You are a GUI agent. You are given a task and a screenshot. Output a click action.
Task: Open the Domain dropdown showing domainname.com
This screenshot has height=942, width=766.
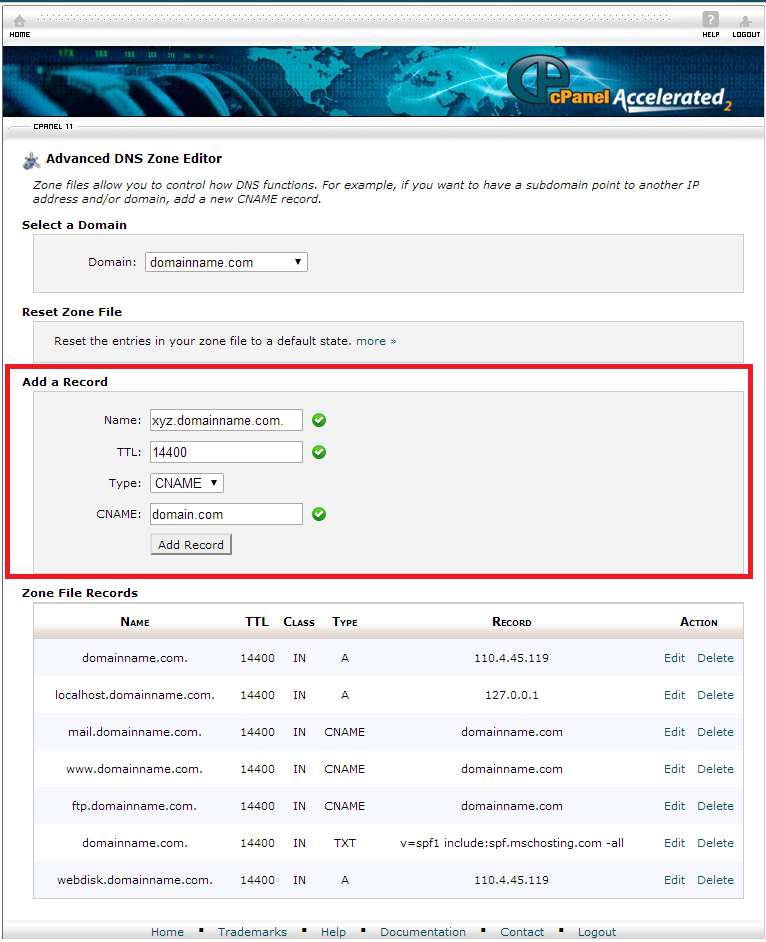(x=226, y=263)
